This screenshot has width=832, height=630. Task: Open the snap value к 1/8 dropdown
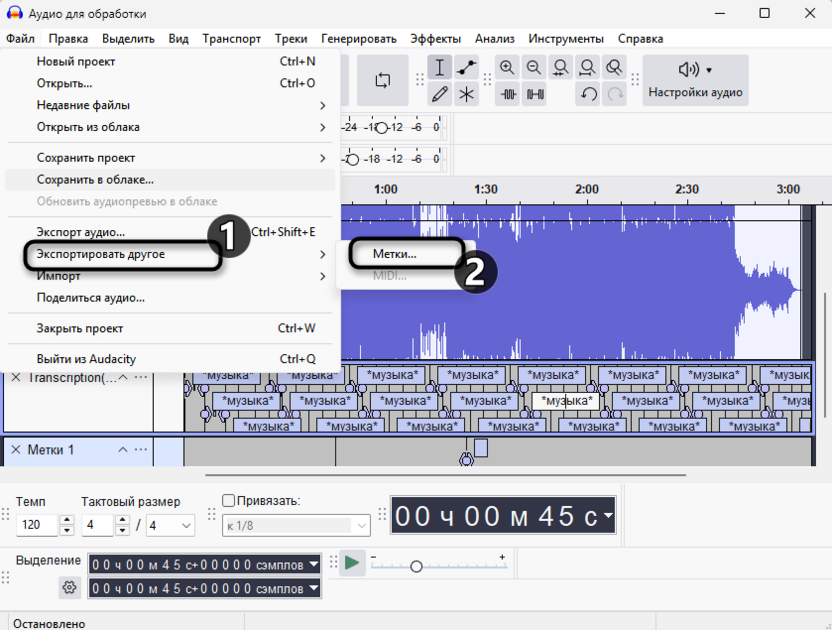tap(296, 525)
